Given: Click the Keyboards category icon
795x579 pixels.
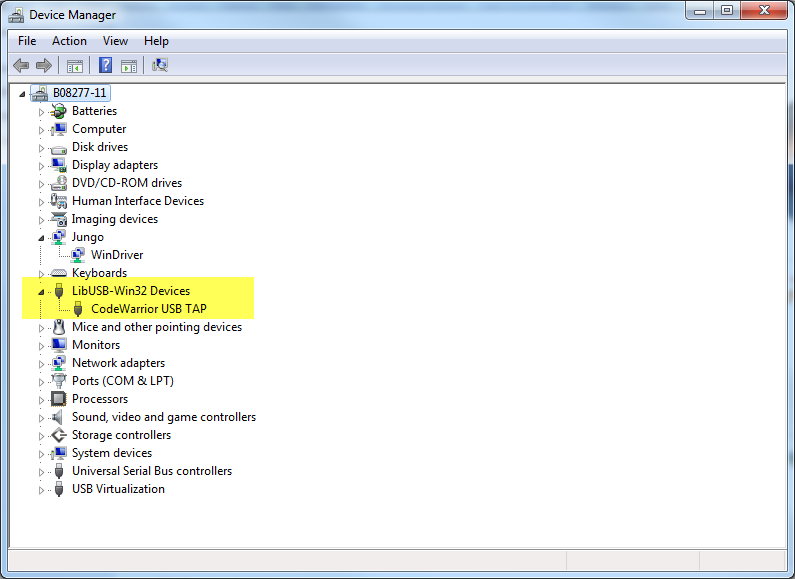Looking at the screenshot, I should tap(59, 273).
